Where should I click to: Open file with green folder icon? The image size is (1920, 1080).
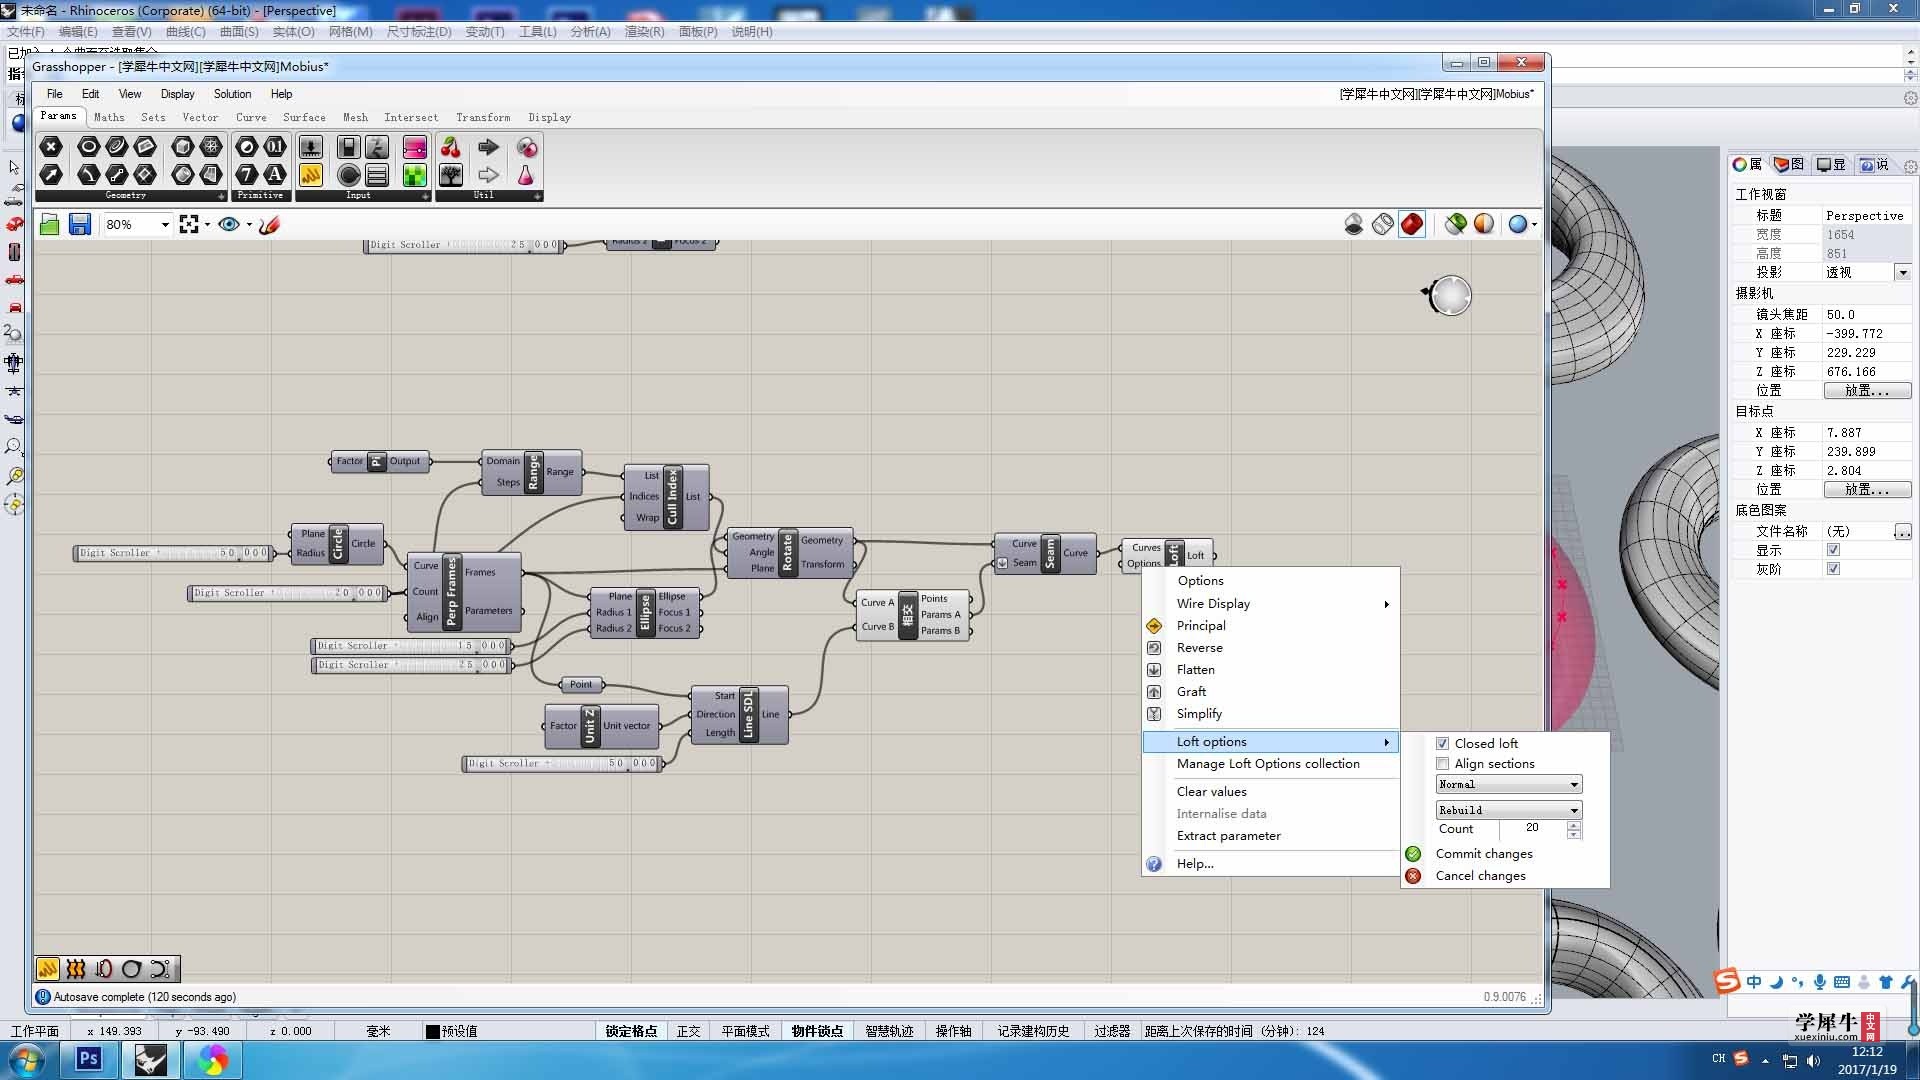point(49,224)
